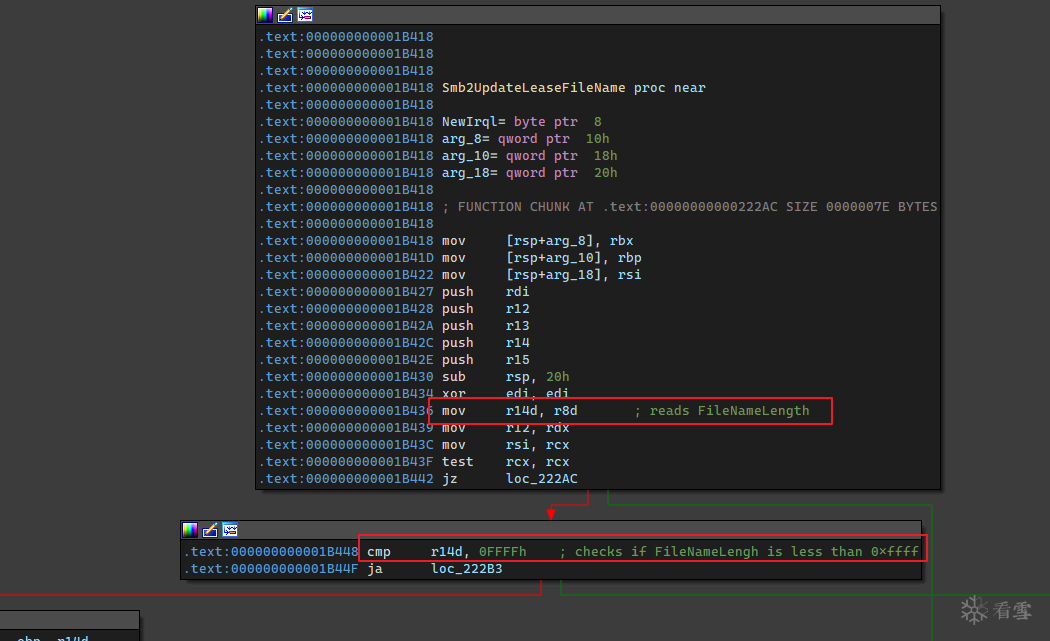Select the push r12 instruction
This screenshot has height=641, width=1050.
485,309
